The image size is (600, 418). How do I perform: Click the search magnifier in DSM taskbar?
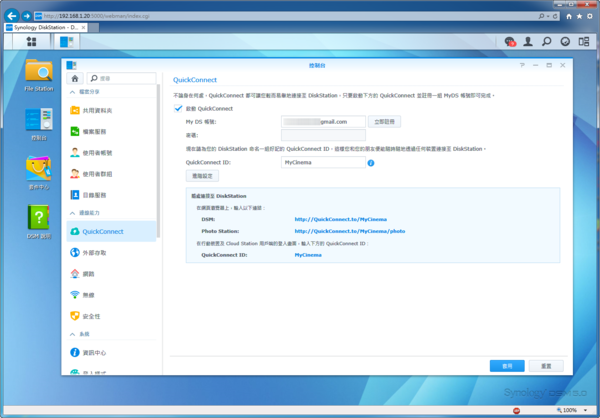tap(548, 42)
